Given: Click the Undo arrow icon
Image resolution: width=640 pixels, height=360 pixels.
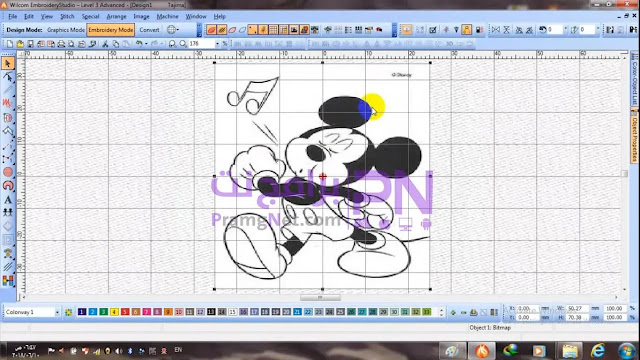Looking at the screenshot, I should 139,44.
